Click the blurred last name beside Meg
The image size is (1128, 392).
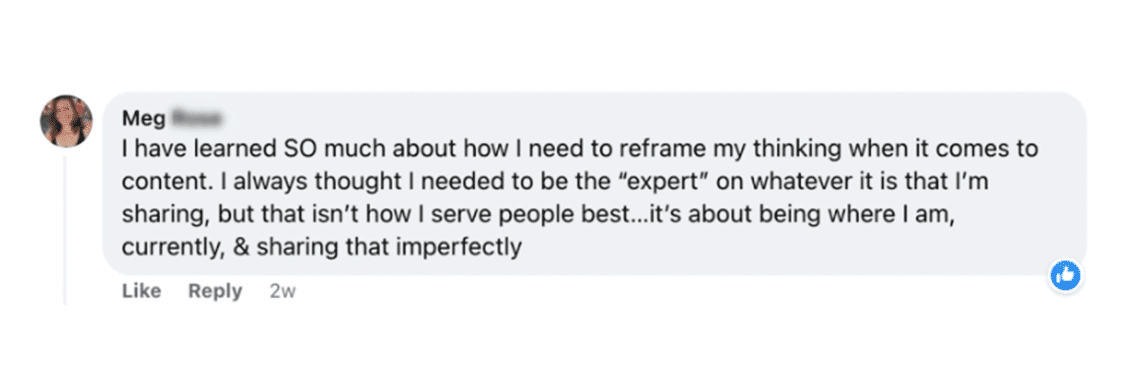196,117
